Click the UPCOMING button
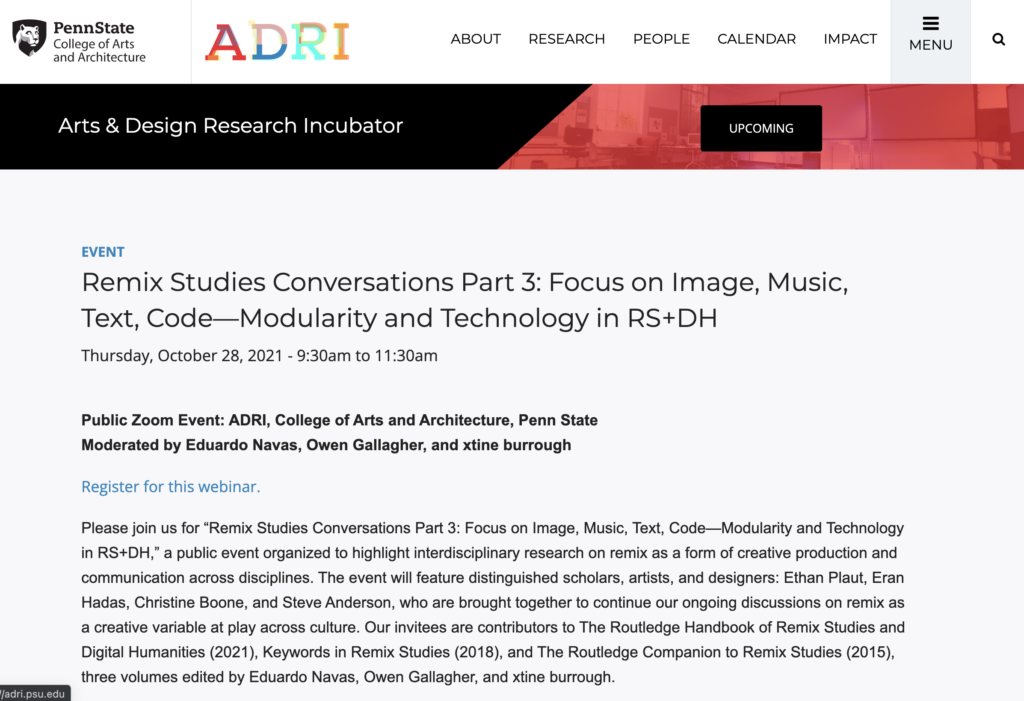1024x701 pixels. 761,128
